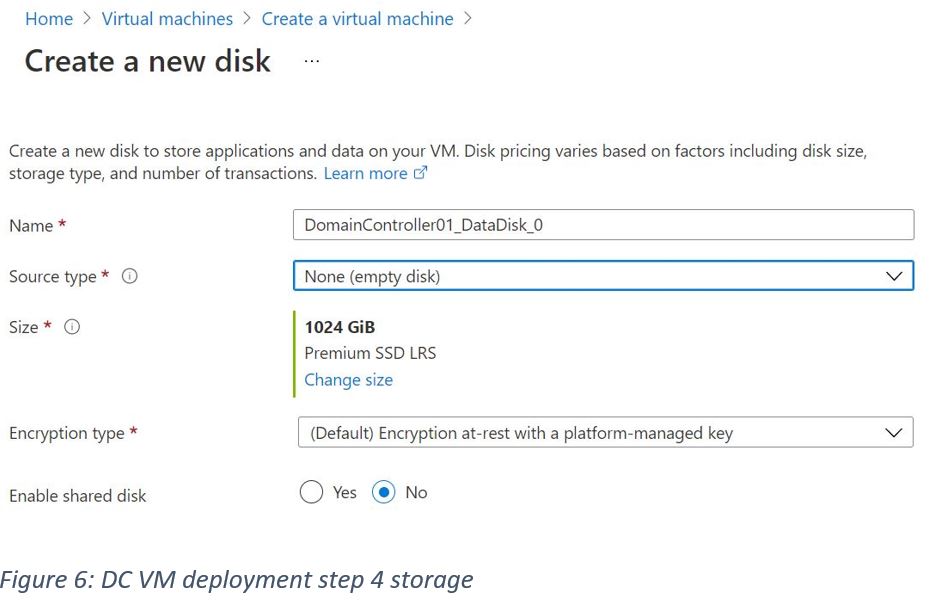
Task: Open the Encryption type dropdown
Action: (605, 433)
